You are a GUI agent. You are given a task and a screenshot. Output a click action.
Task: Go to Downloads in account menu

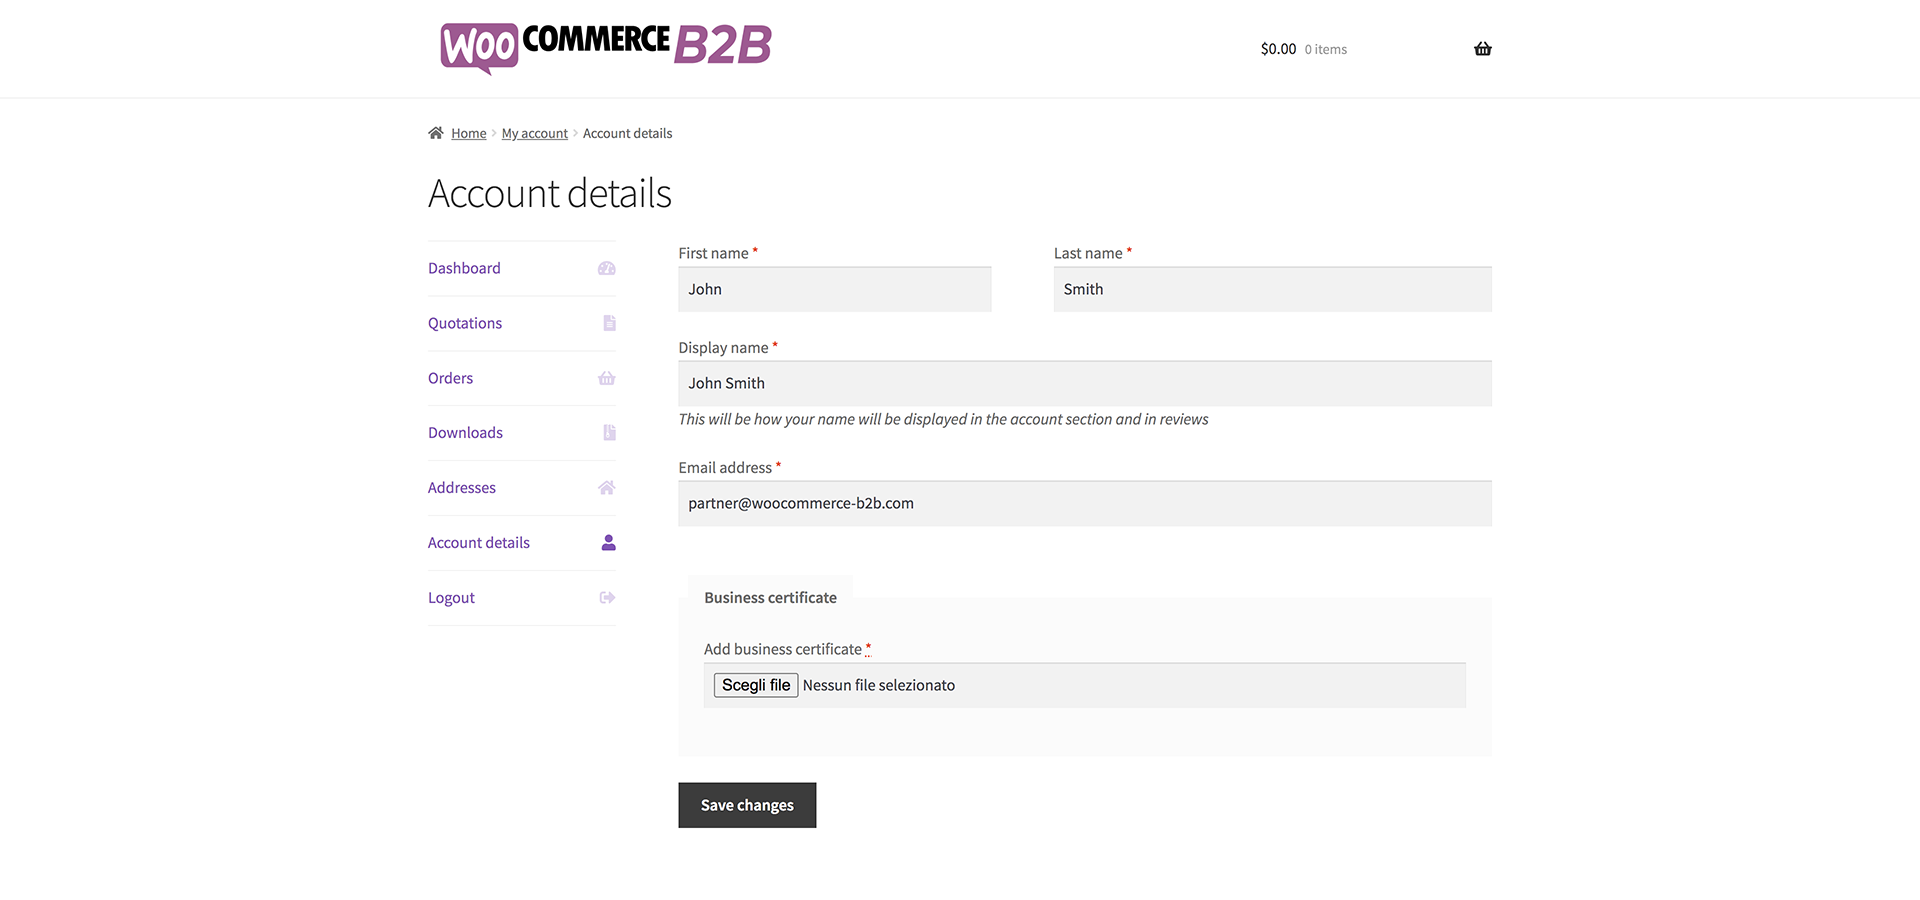coord(465,433)
